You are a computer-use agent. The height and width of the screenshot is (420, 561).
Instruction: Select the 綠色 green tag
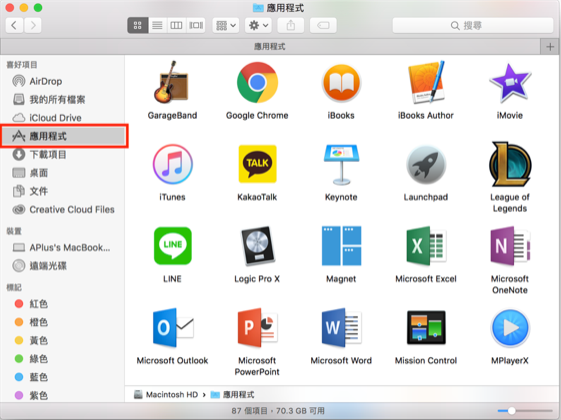[63, 358]
